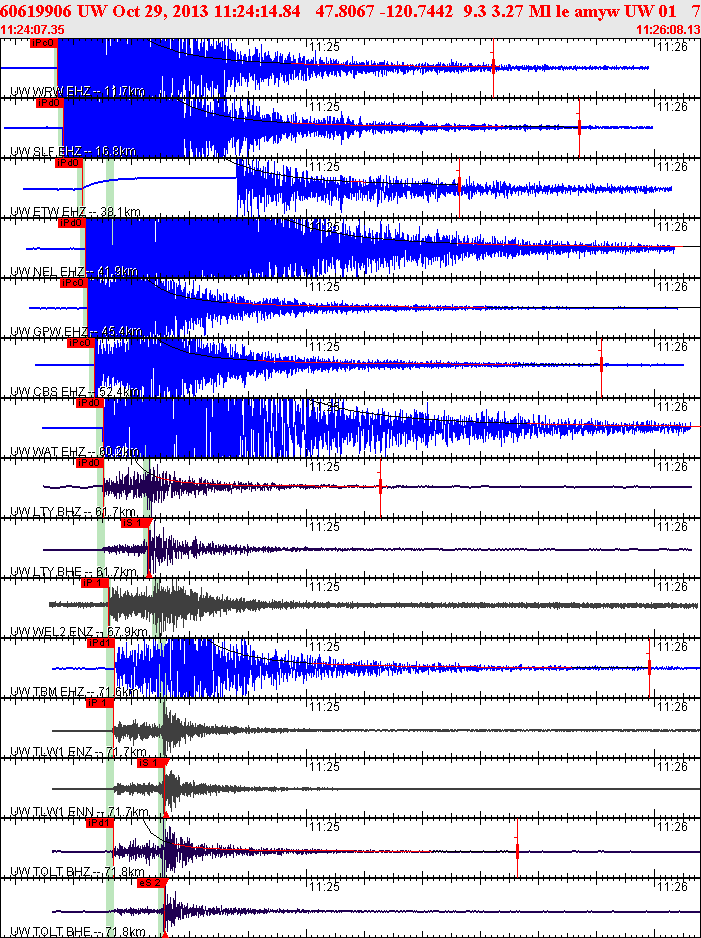The image size is (701, 938).
Task: Click the 'UW NEL EHZ -- 41.9km' station label
Action: pyautogui.click(x=74, y=272)
